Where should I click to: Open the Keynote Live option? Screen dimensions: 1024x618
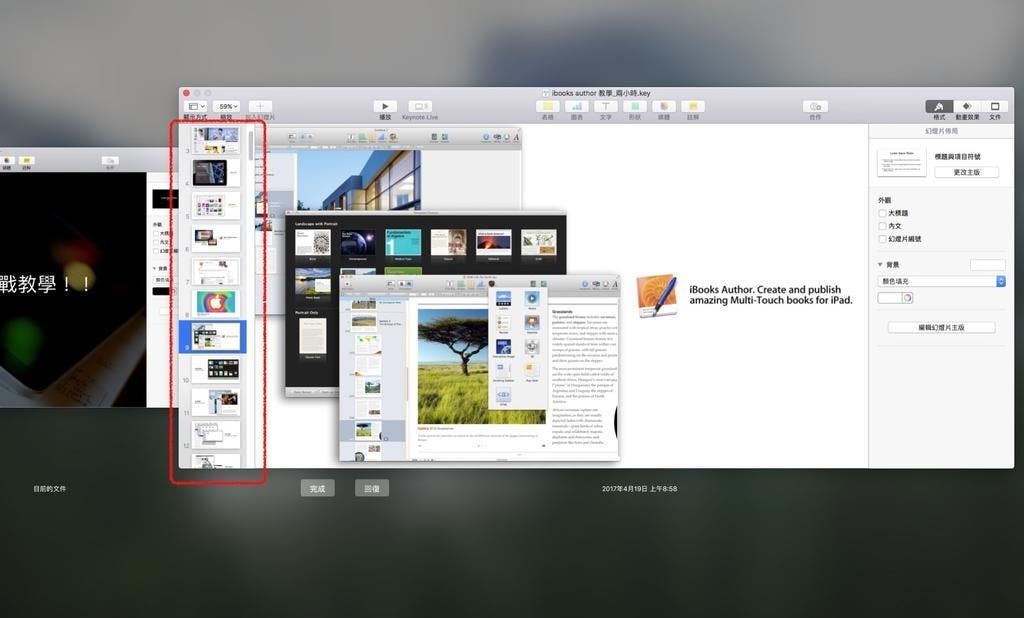tap(420, 106)
